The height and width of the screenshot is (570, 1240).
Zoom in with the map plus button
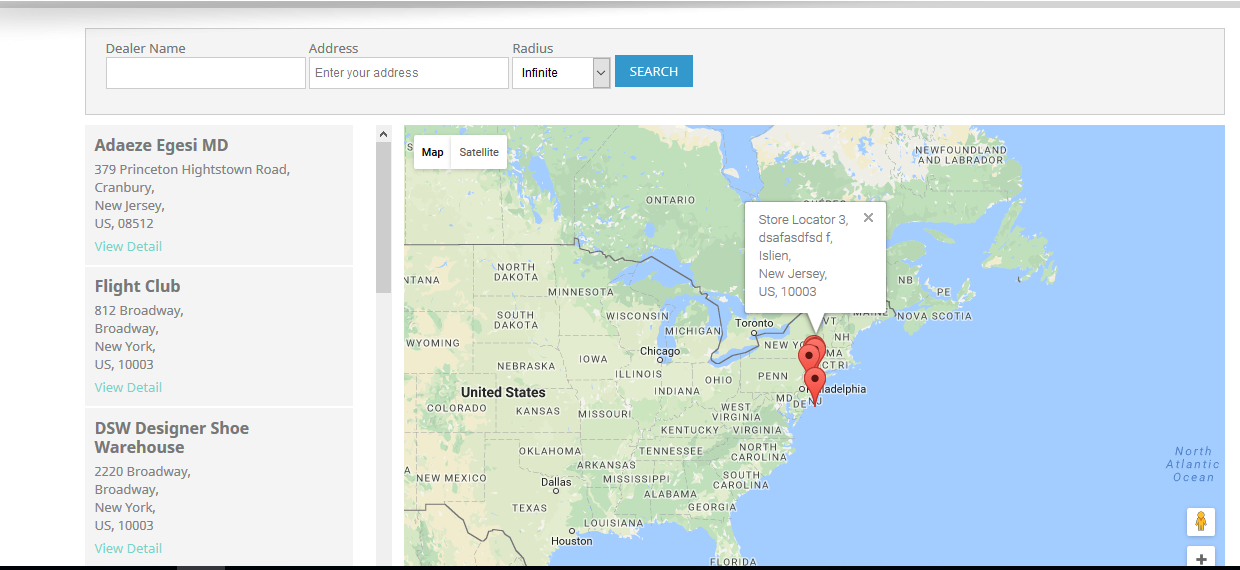1201,558
